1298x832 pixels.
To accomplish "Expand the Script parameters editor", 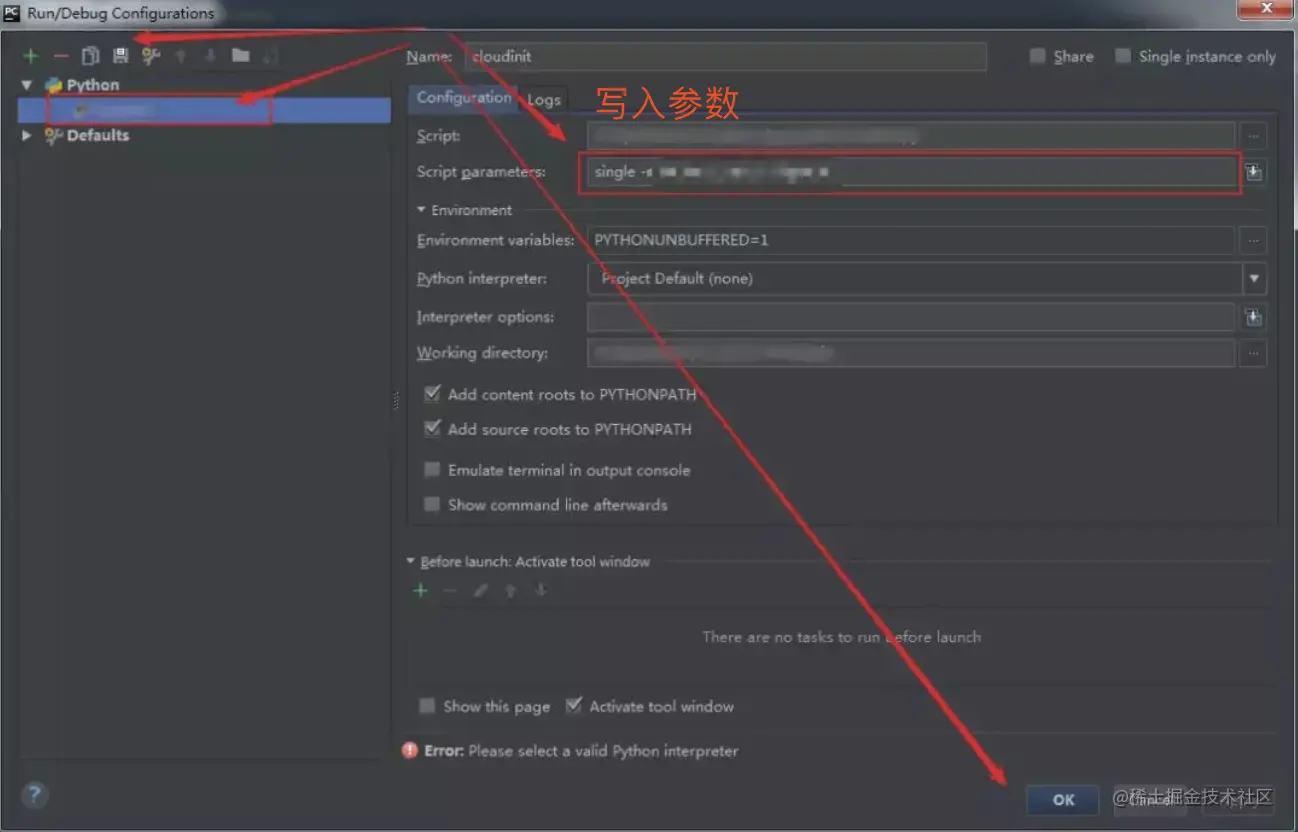I will click(x=1254, y=173).
